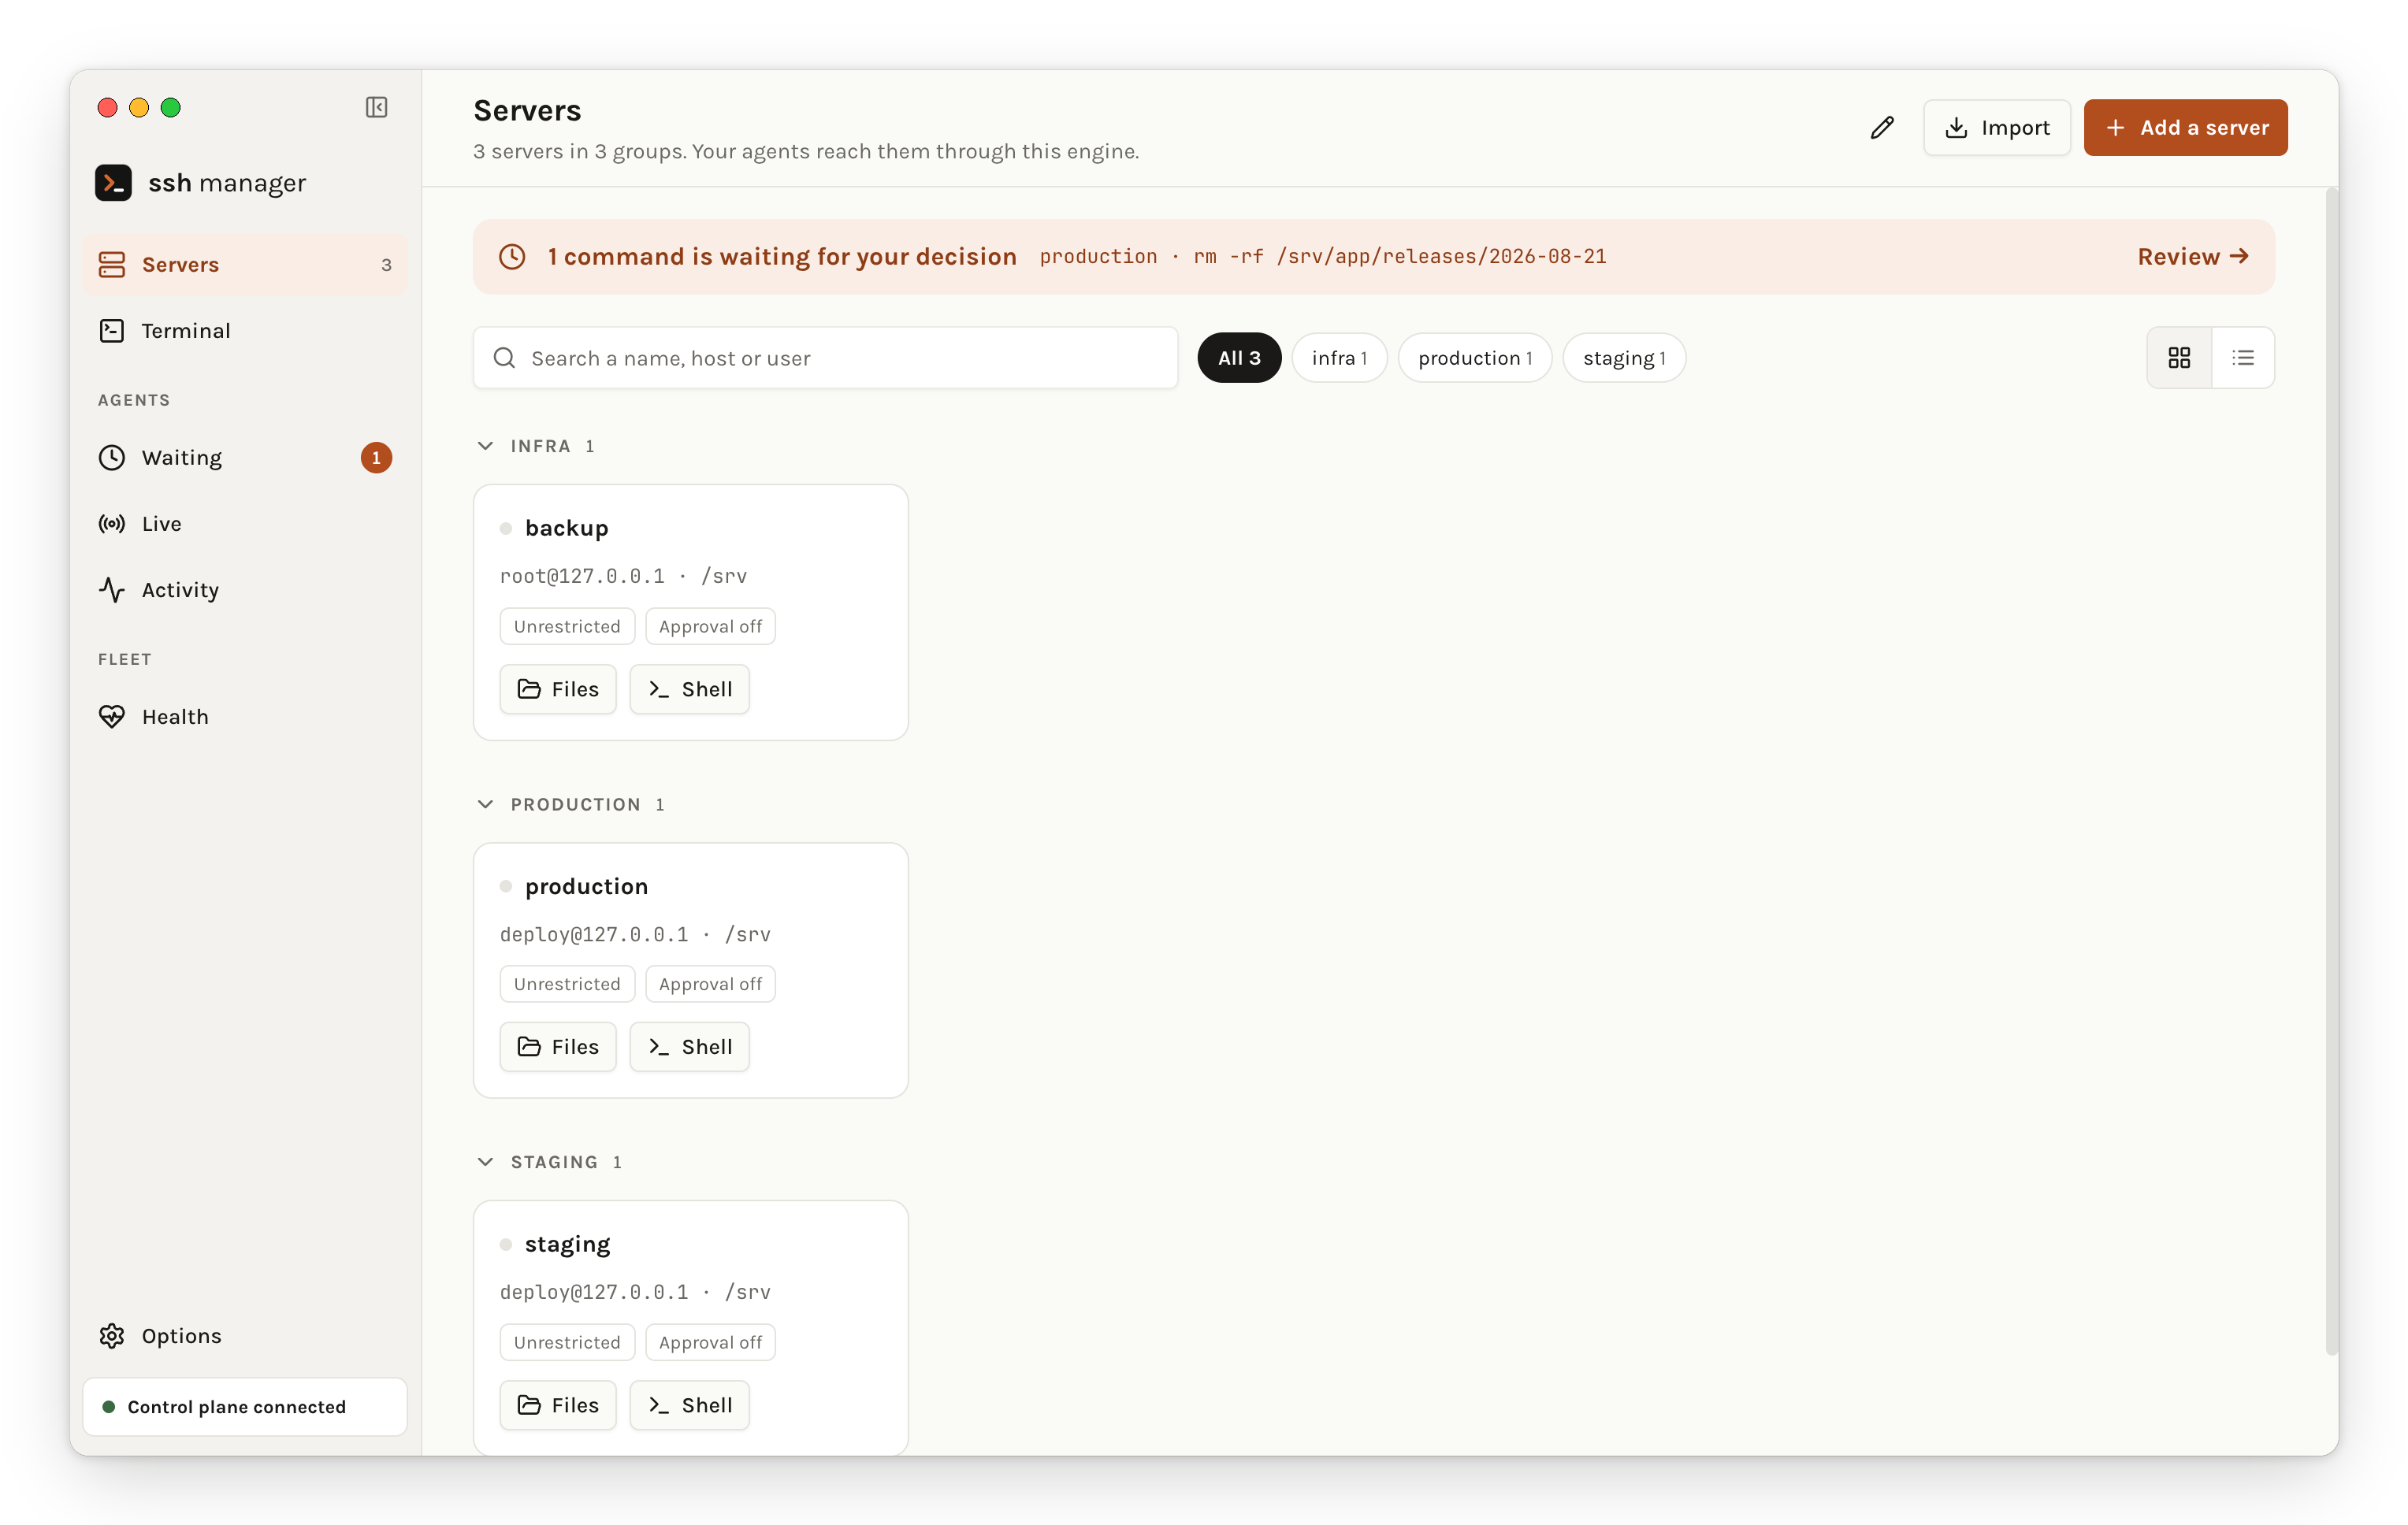
Task: Switch to grid view
Action: click(2179, 358)
